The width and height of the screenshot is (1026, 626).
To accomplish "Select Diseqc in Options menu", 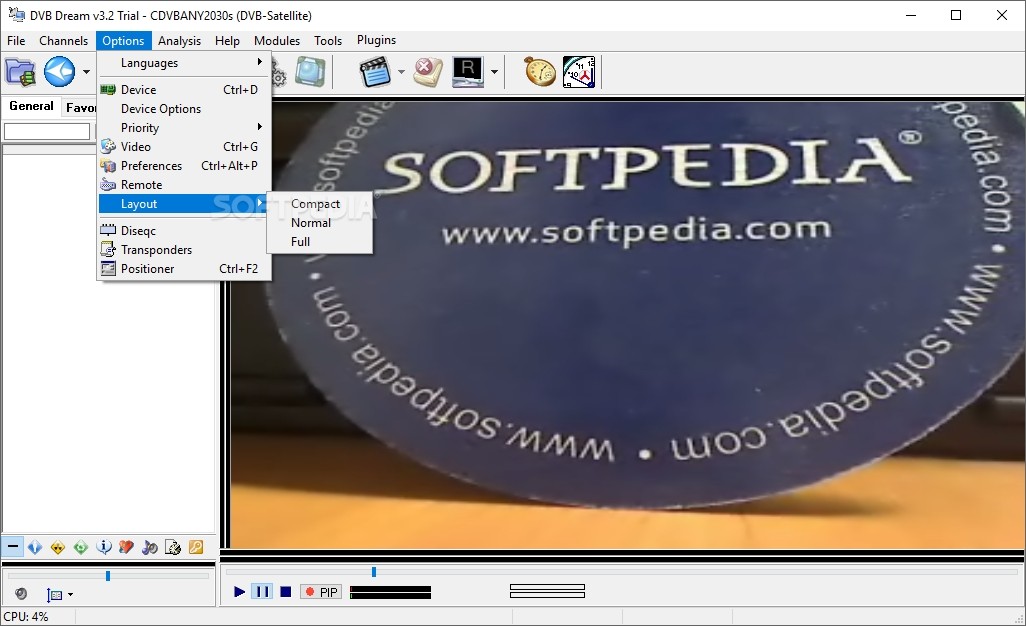I will pyautogui.click(x=184, y=230).
